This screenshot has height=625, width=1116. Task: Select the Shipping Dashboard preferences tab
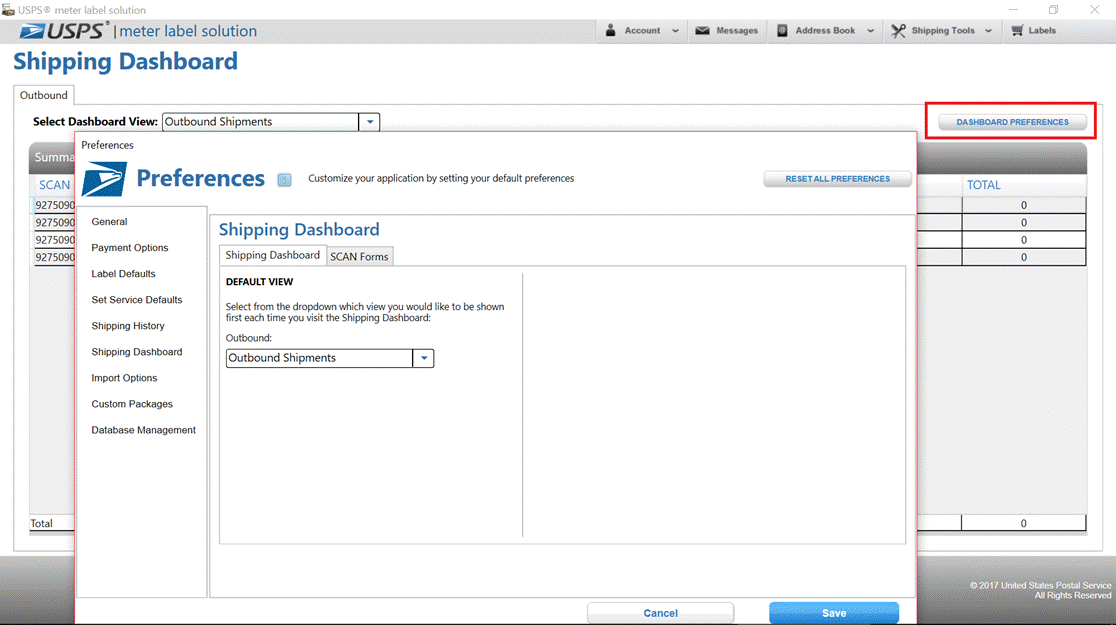click(273, 255)
